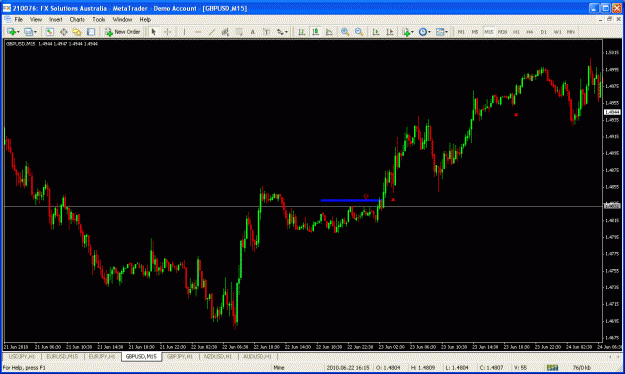Image resolution: width=625 pixels, height=374 pixels.
Task: Expand the Templates dropdown arrow
Action: click(446, 32)
